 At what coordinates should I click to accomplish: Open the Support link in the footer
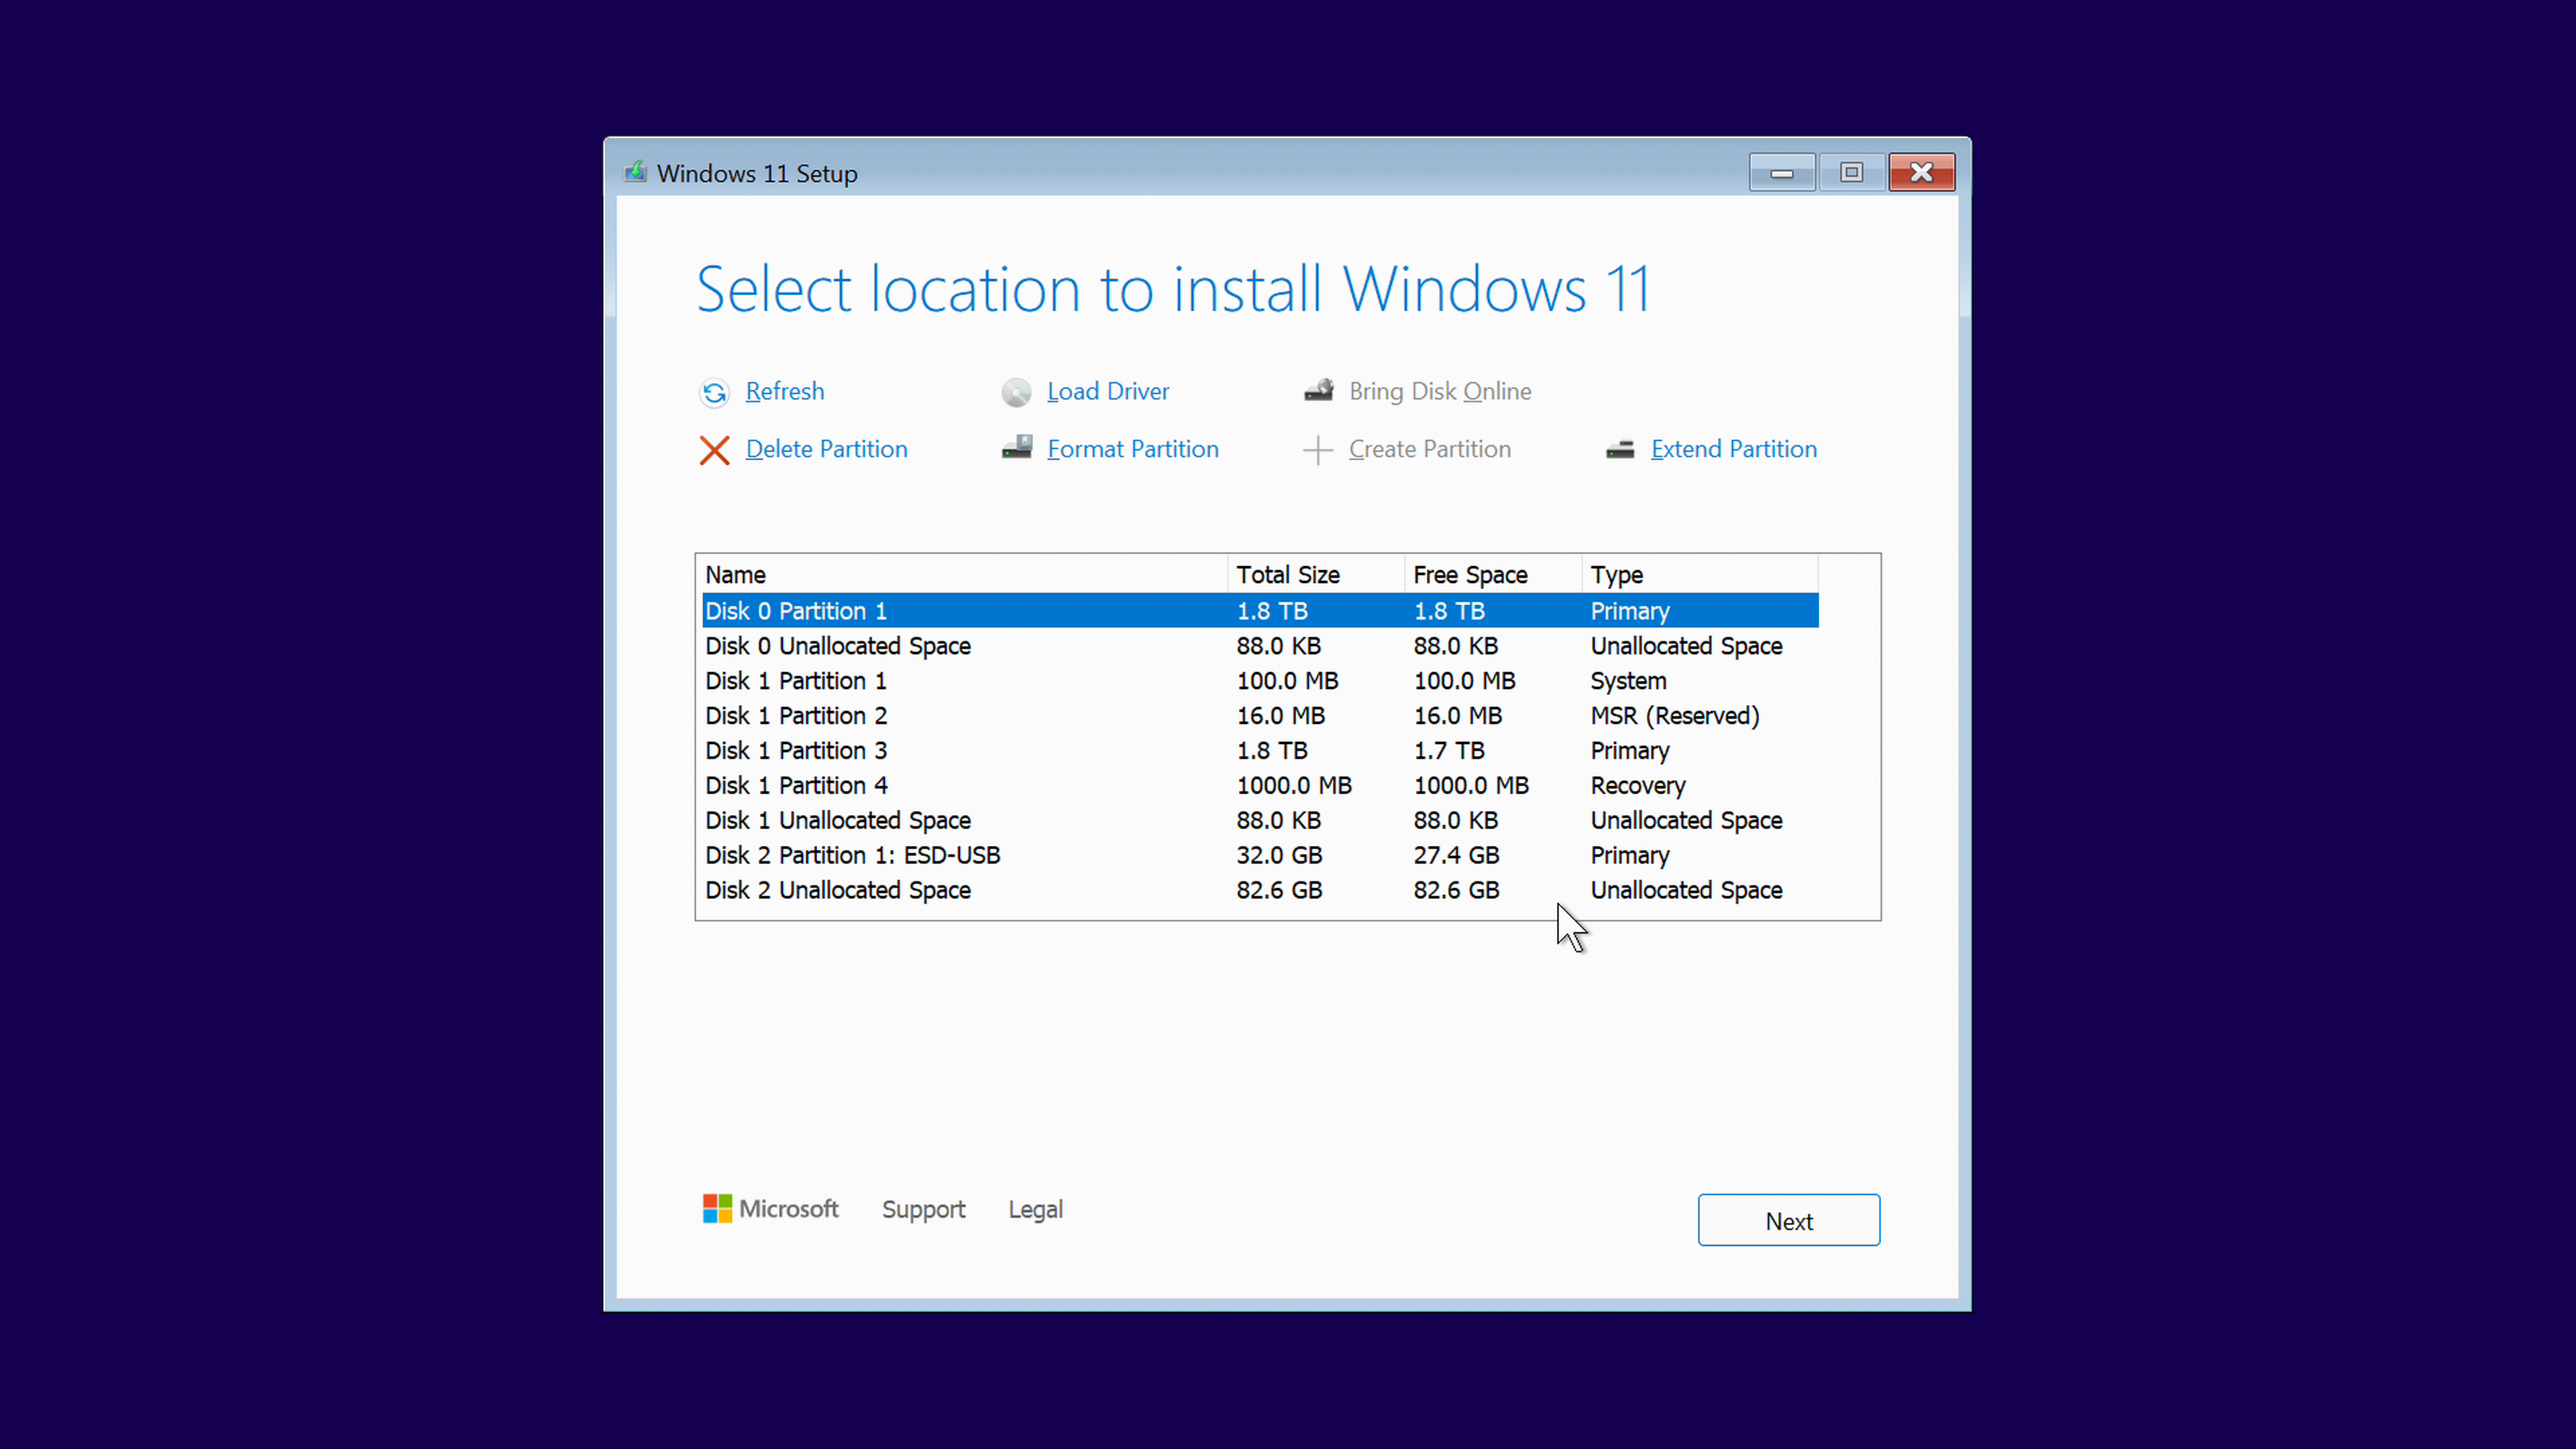[x=923, y=1209]
